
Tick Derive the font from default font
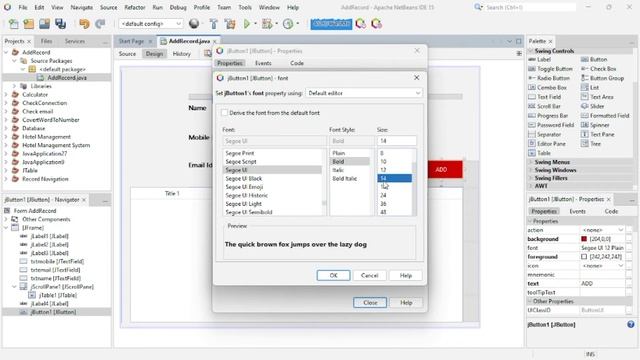(224, 113)
